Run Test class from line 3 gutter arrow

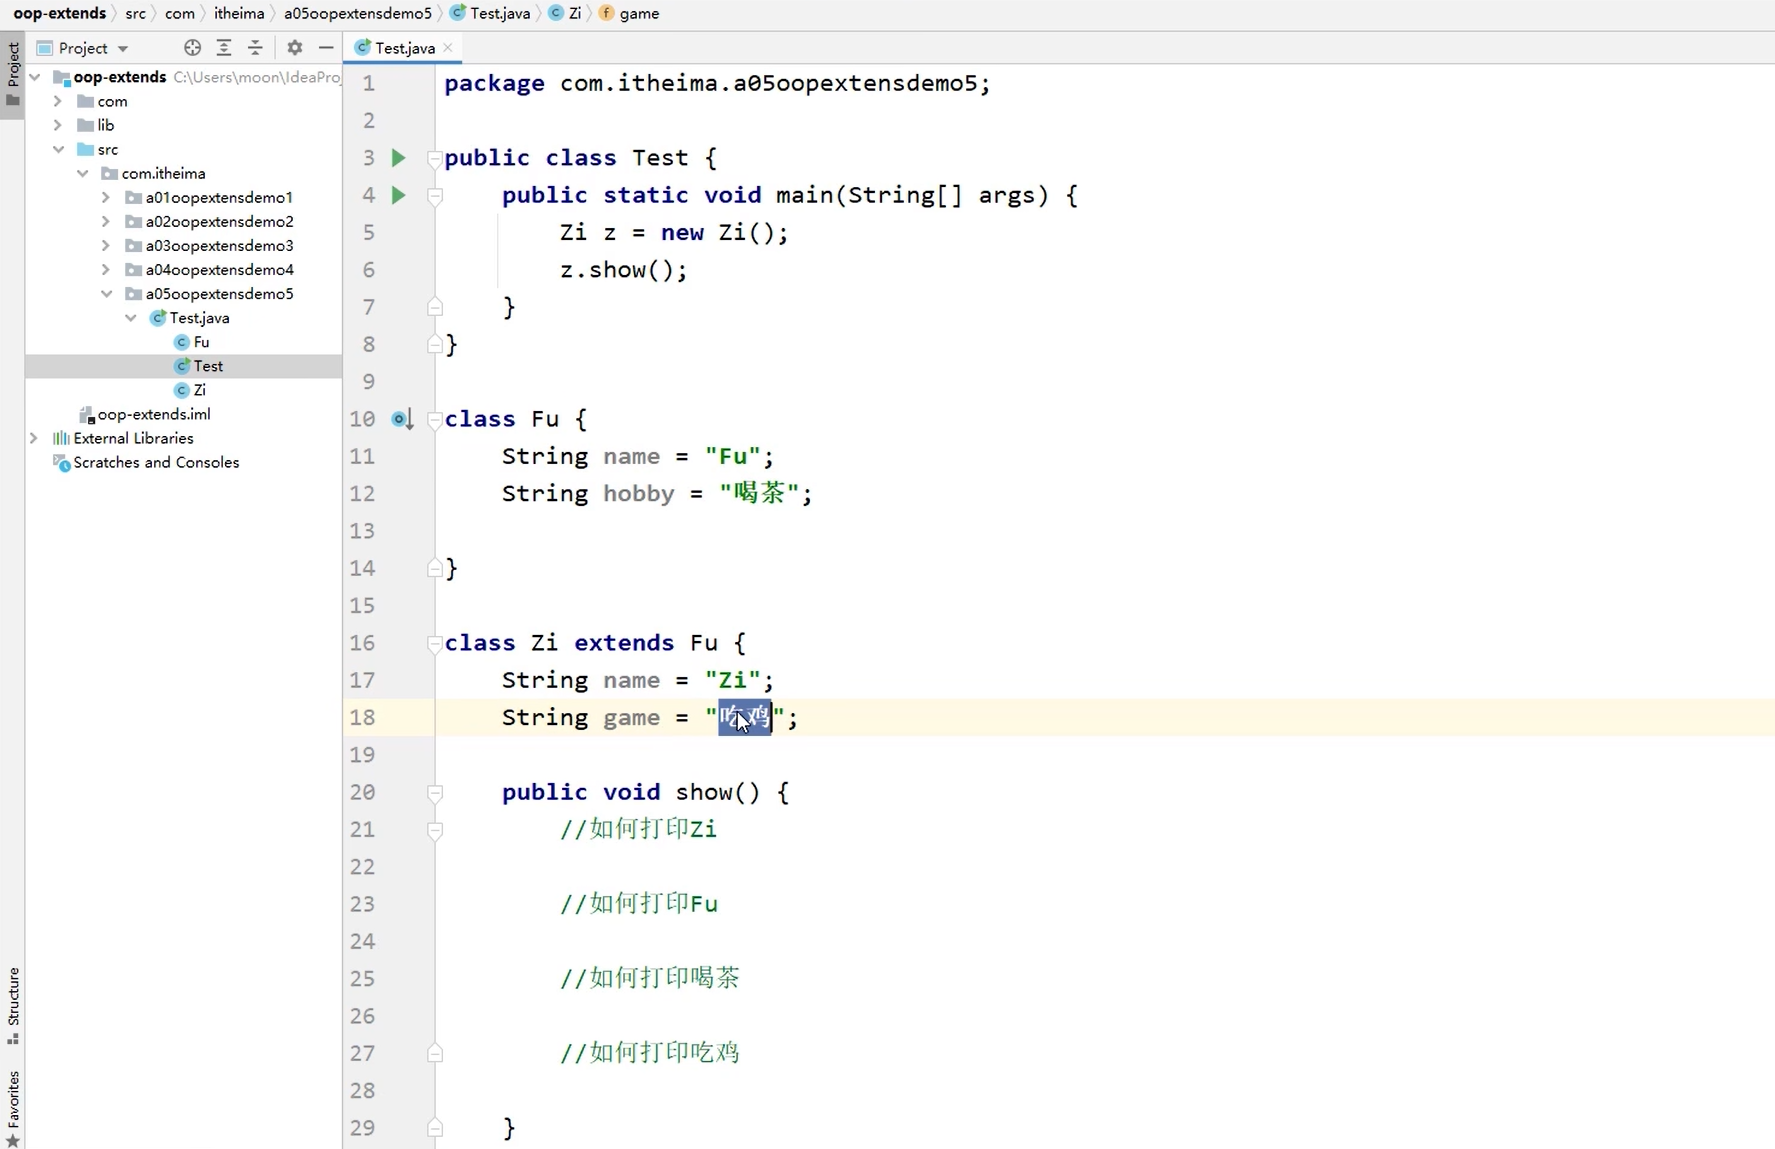point(398,157)
